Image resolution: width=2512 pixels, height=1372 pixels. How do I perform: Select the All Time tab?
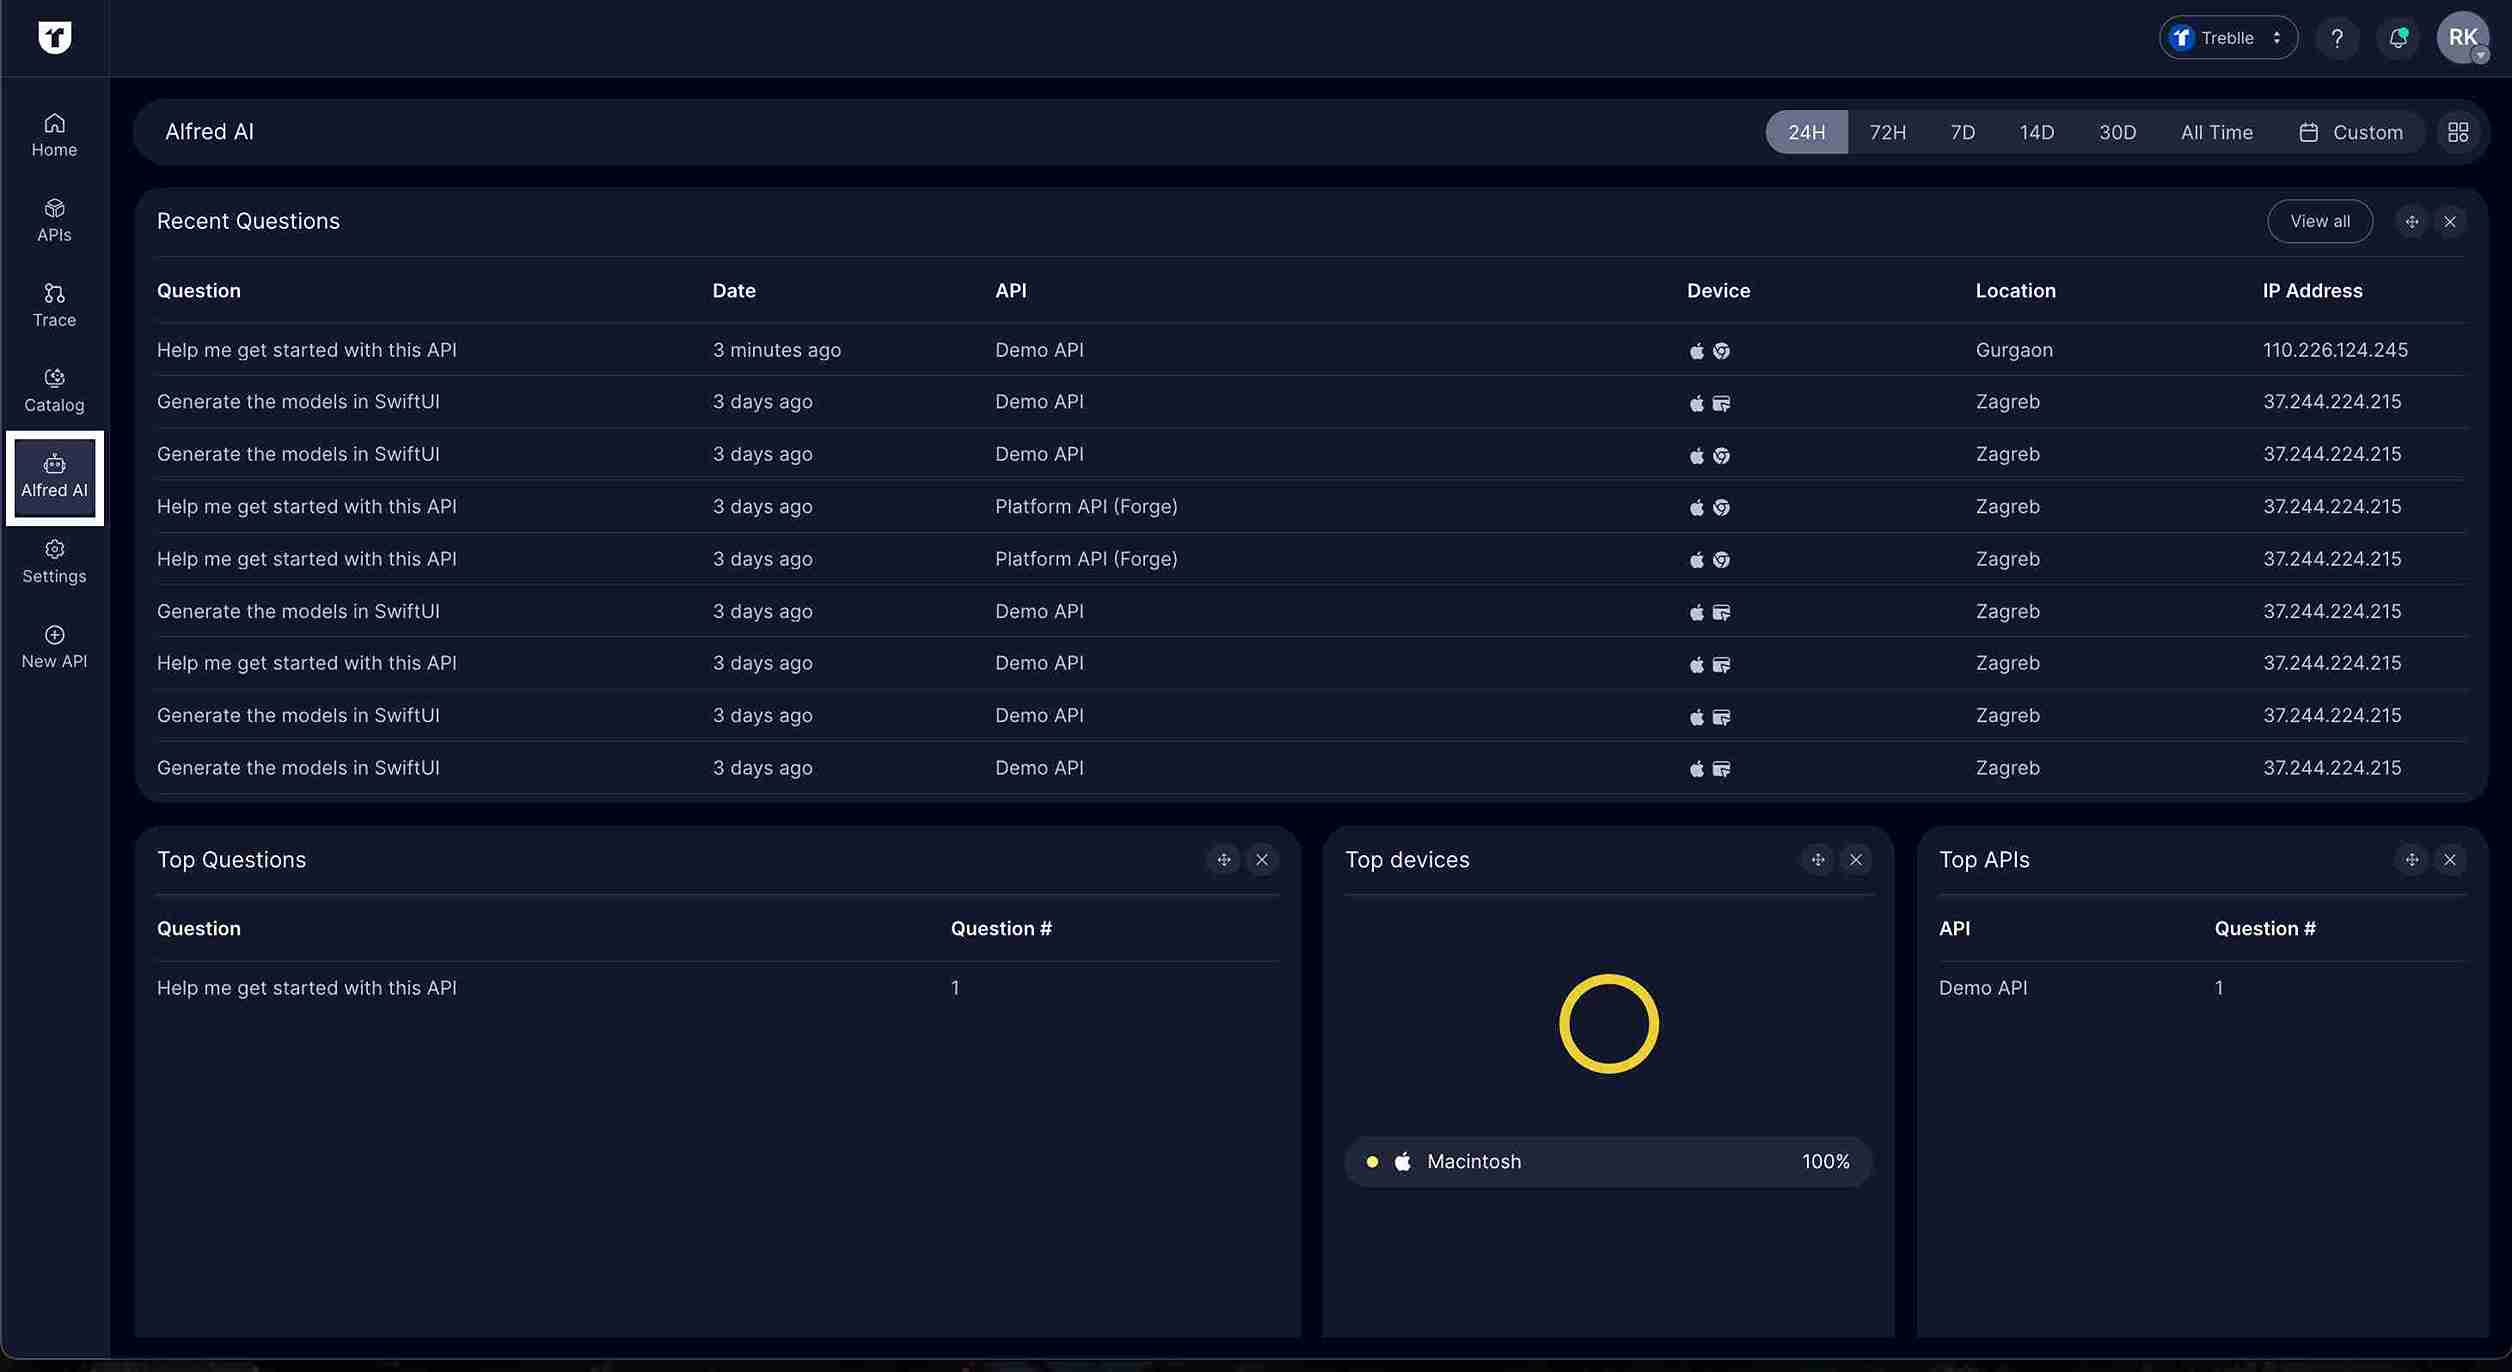[2217, 131]
